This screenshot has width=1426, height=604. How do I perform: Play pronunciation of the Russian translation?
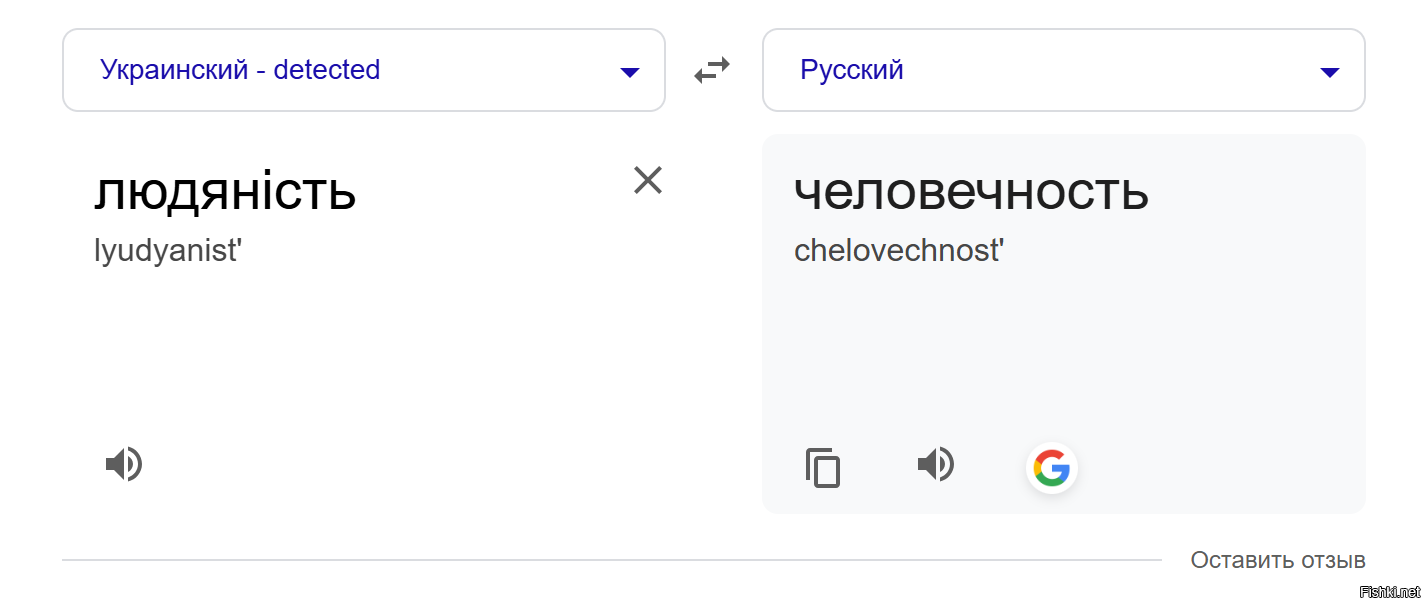(x=935, y=463)
